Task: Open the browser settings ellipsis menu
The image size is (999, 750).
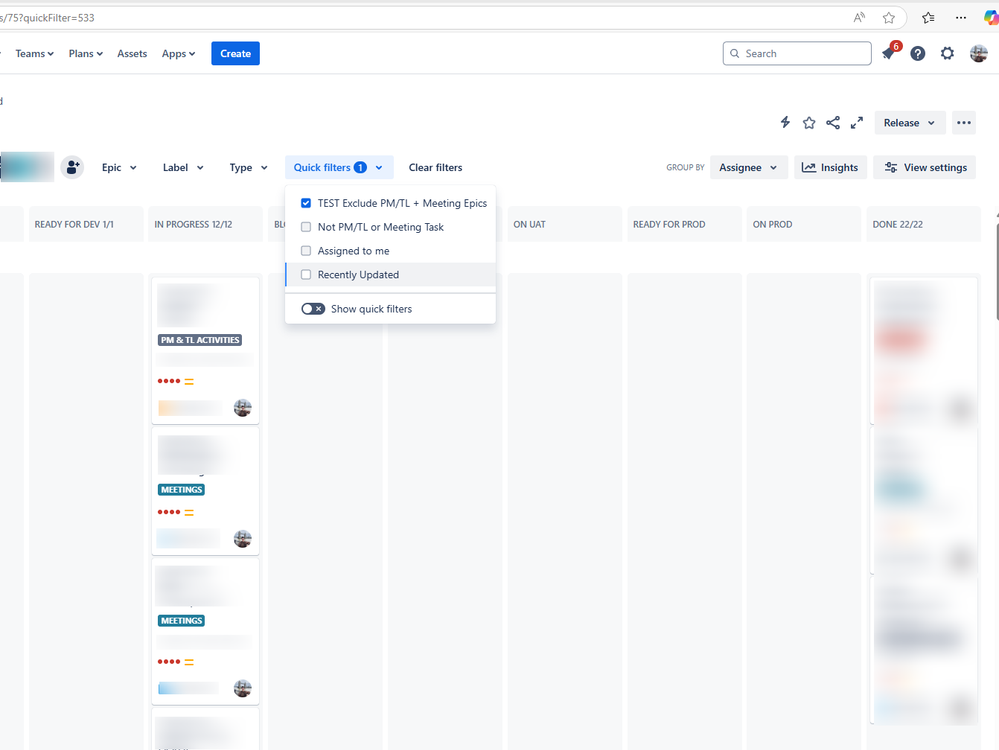Action: coord(961,18)
